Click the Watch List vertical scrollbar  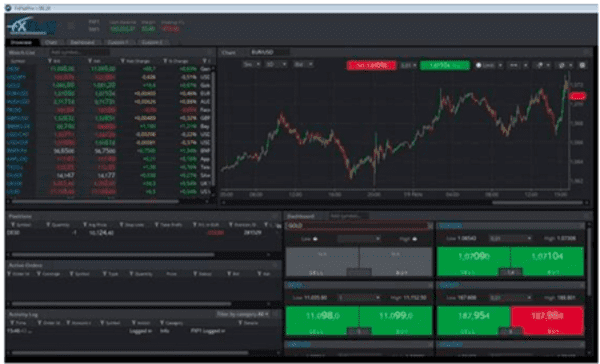[214, 130]
